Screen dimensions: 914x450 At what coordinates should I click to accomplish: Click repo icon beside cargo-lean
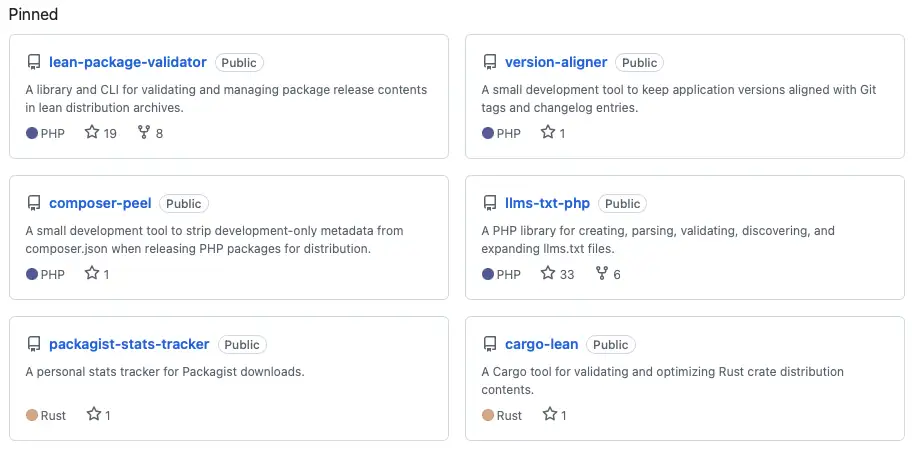pyautogui.click(x=490, y=344)
